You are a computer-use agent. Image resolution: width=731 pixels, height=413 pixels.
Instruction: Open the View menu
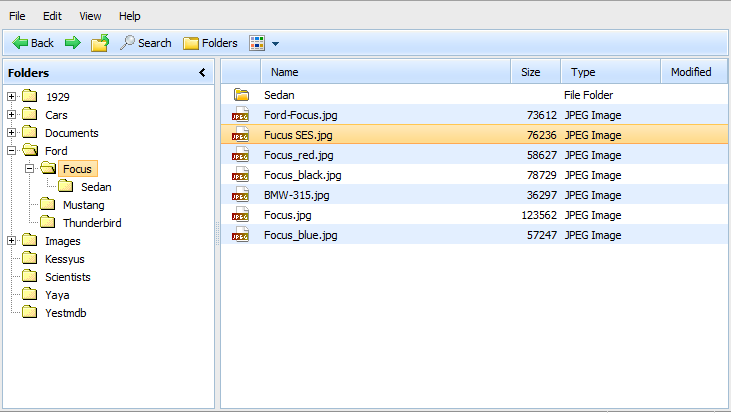pyautogui.click(x=90, y=16)
